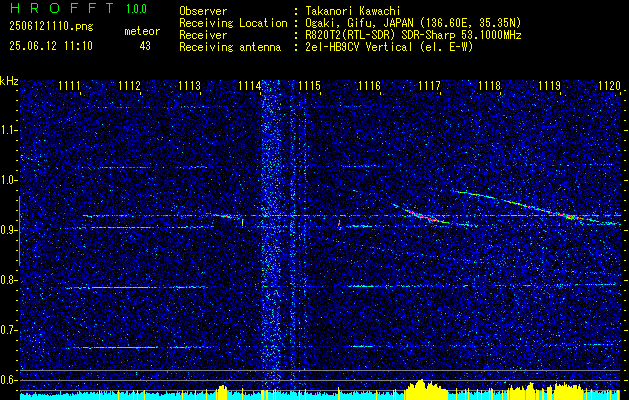The width and height of the screenshot is (629, 400).
Task: Click time marker 1111
Action: click(x=69, y=86)
